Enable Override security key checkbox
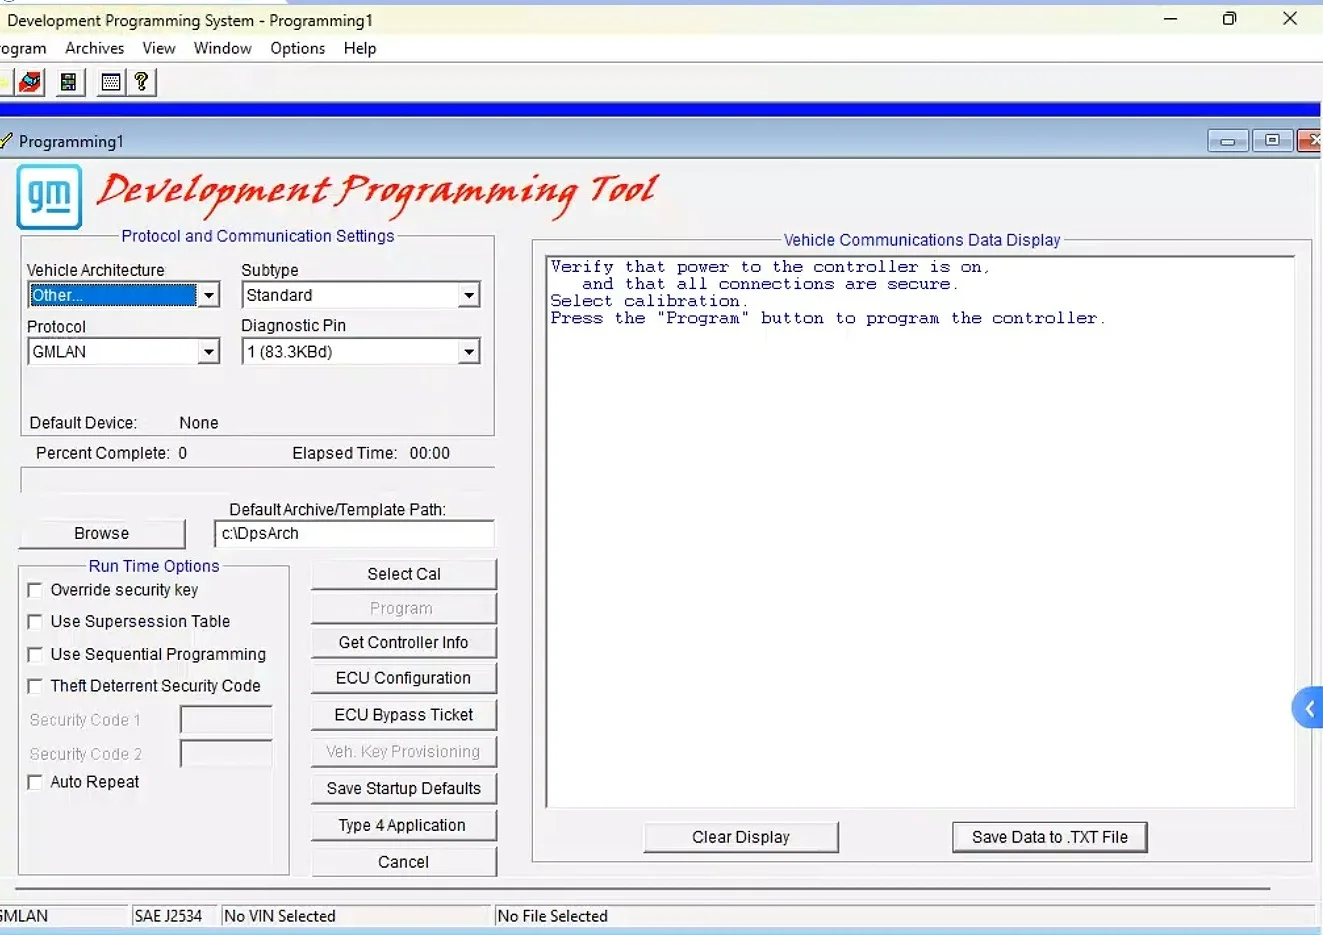Image resolution: width=1323 pixels, height=935 pixels. (x=35, y=590)
